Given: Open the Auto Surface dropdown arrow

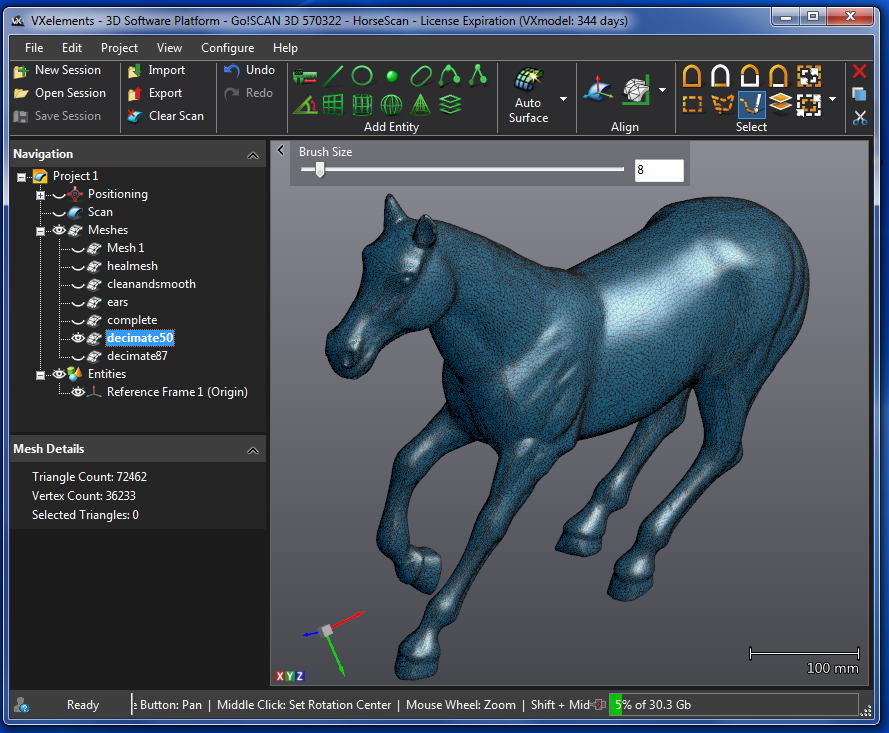Looking at the screenshot, I should (x=564, y=99).
